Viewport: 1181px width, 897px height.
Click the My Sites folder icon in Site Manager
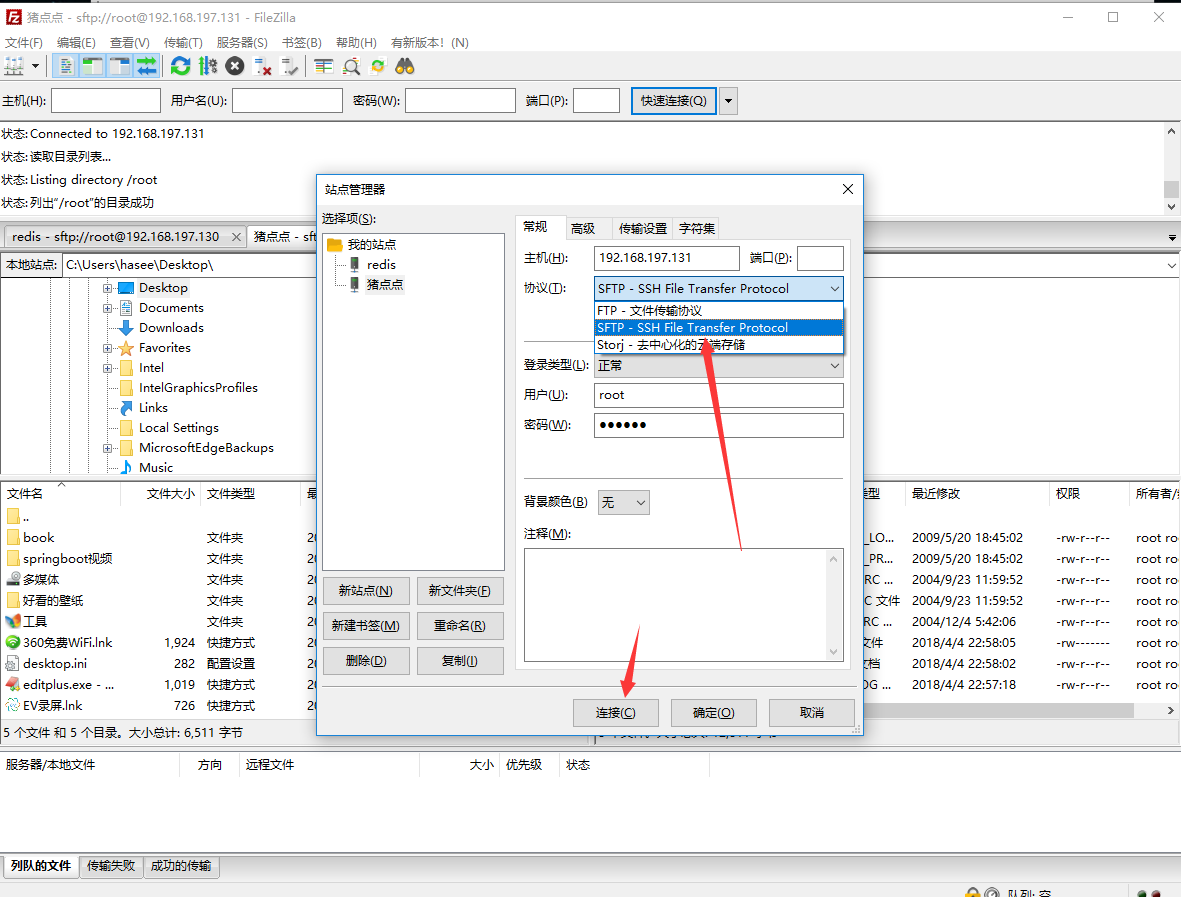click(335, 245)
